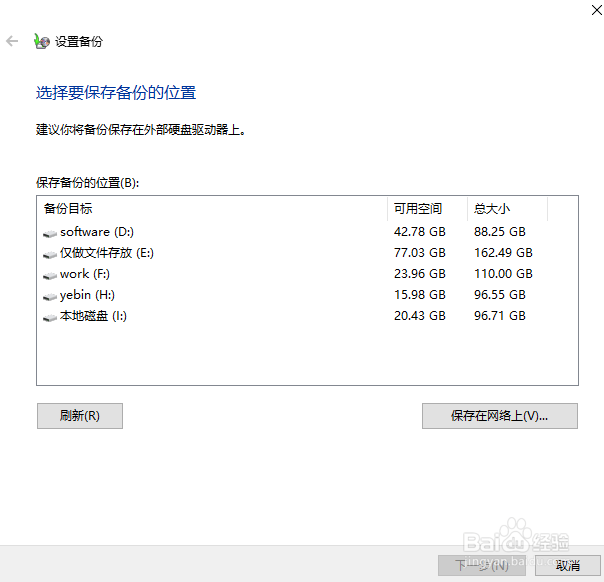Screen dimensions: 604x582
Task: Choose the work (F:) entry text
Action: pos(85,274)
